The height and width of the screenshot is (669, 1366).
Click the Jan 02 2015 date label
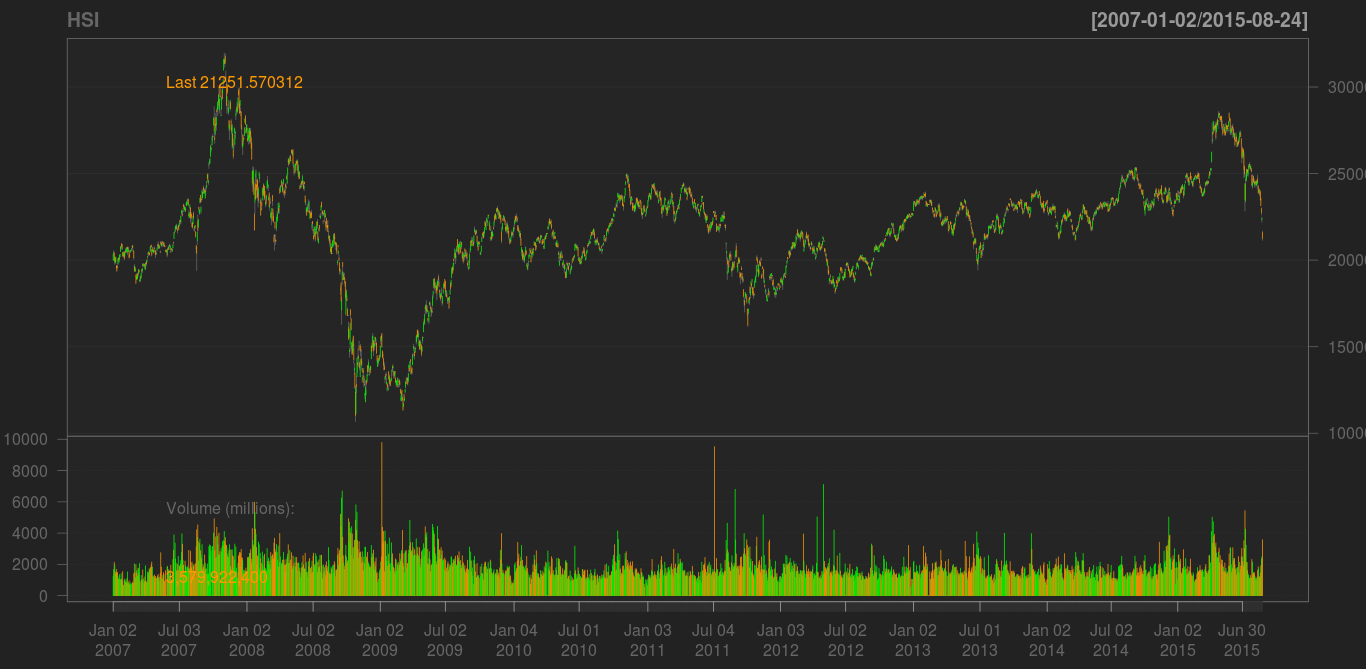point(1178,640)
